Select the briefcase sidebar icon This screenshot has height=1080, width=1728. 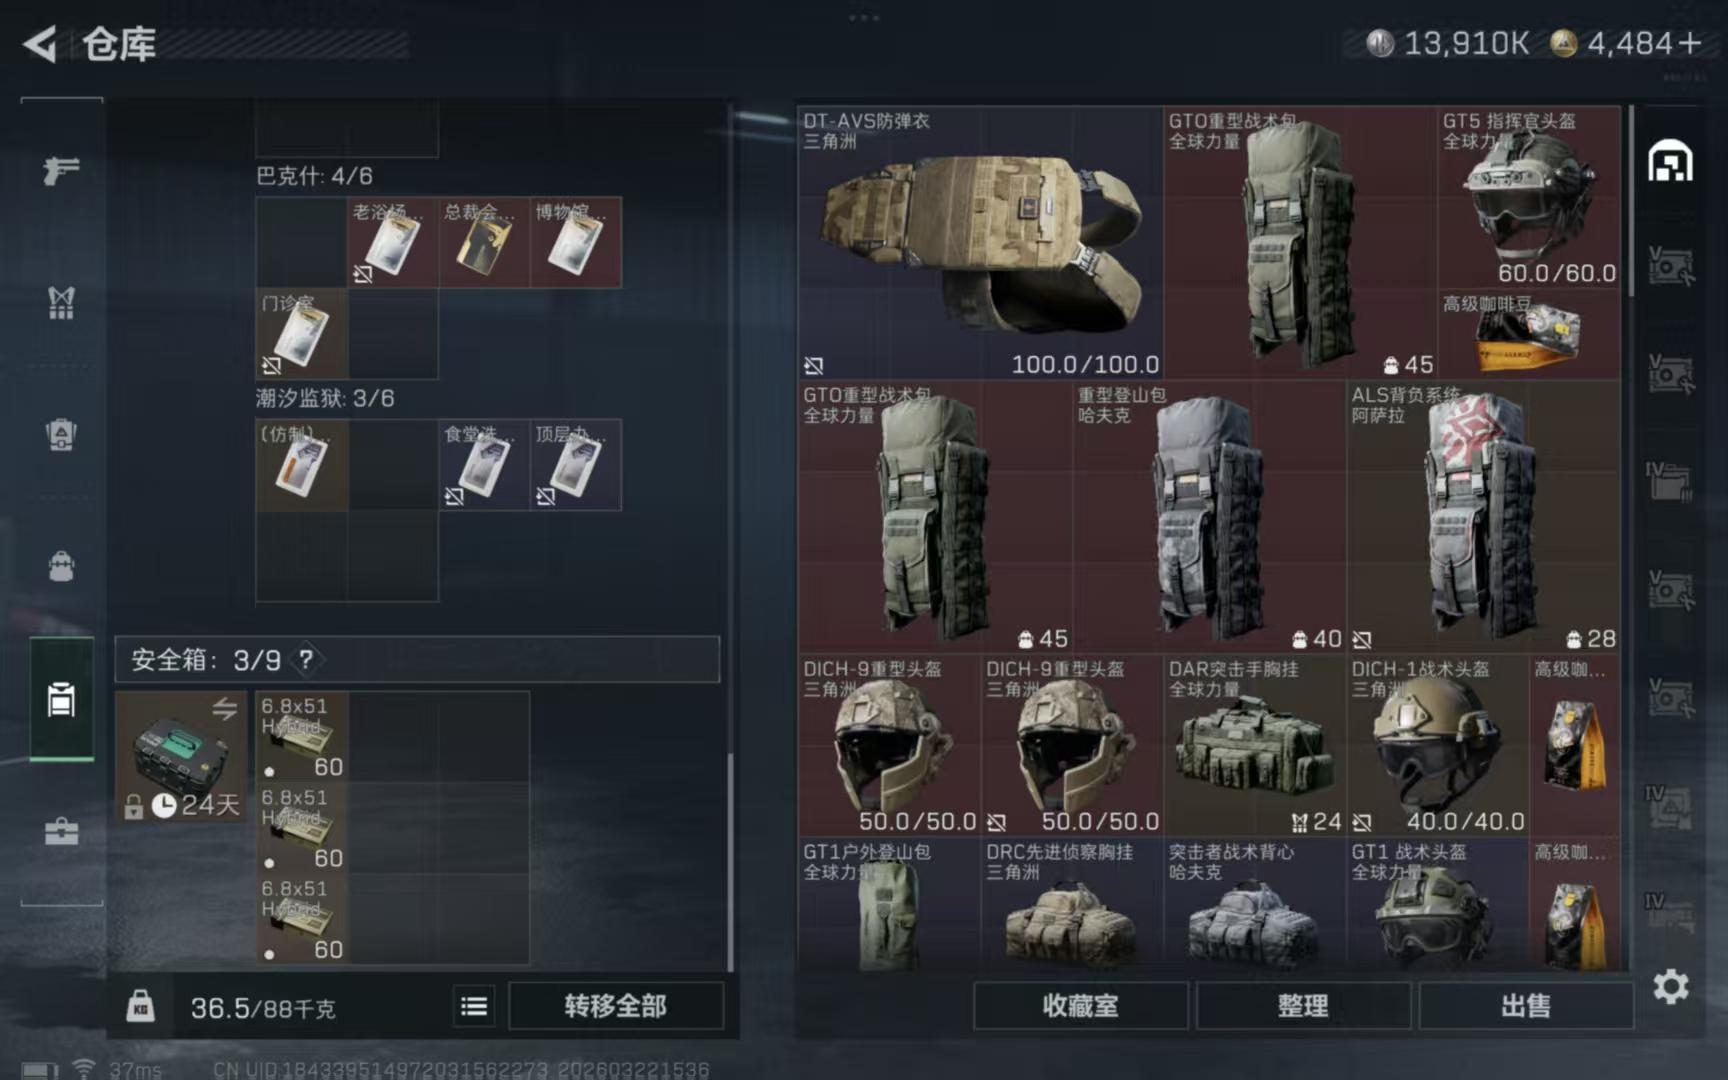point(61,831)
